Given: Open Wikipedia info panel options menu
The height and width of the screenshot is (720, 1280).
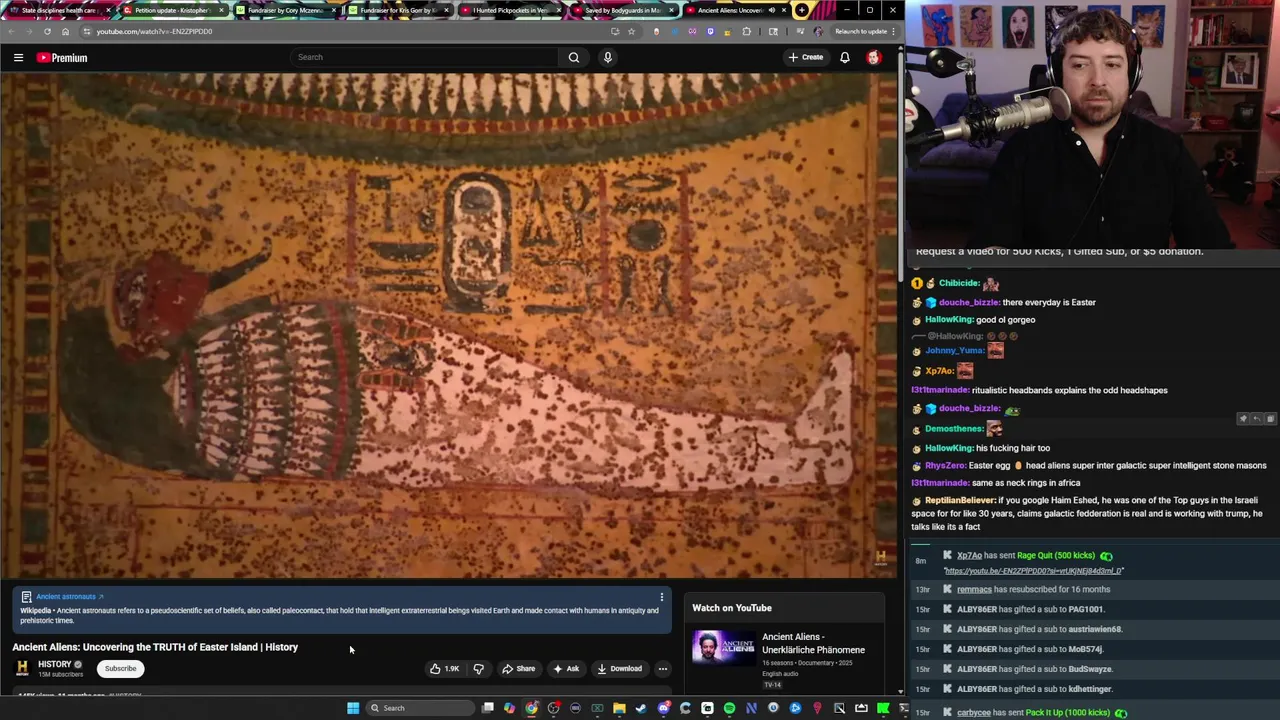Looking at the screenshot, I should coord(661,597).
